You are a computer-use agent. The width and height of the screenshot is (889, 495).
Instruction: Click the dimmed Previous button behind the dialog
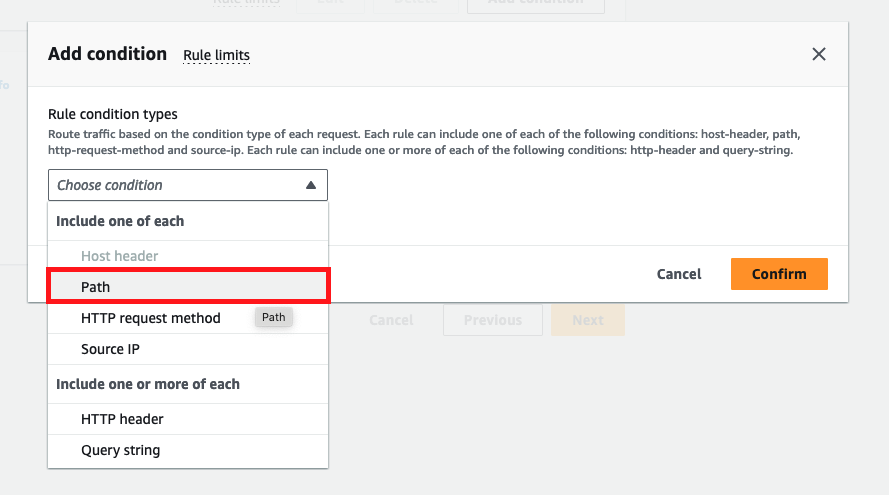tap(493, 320)
